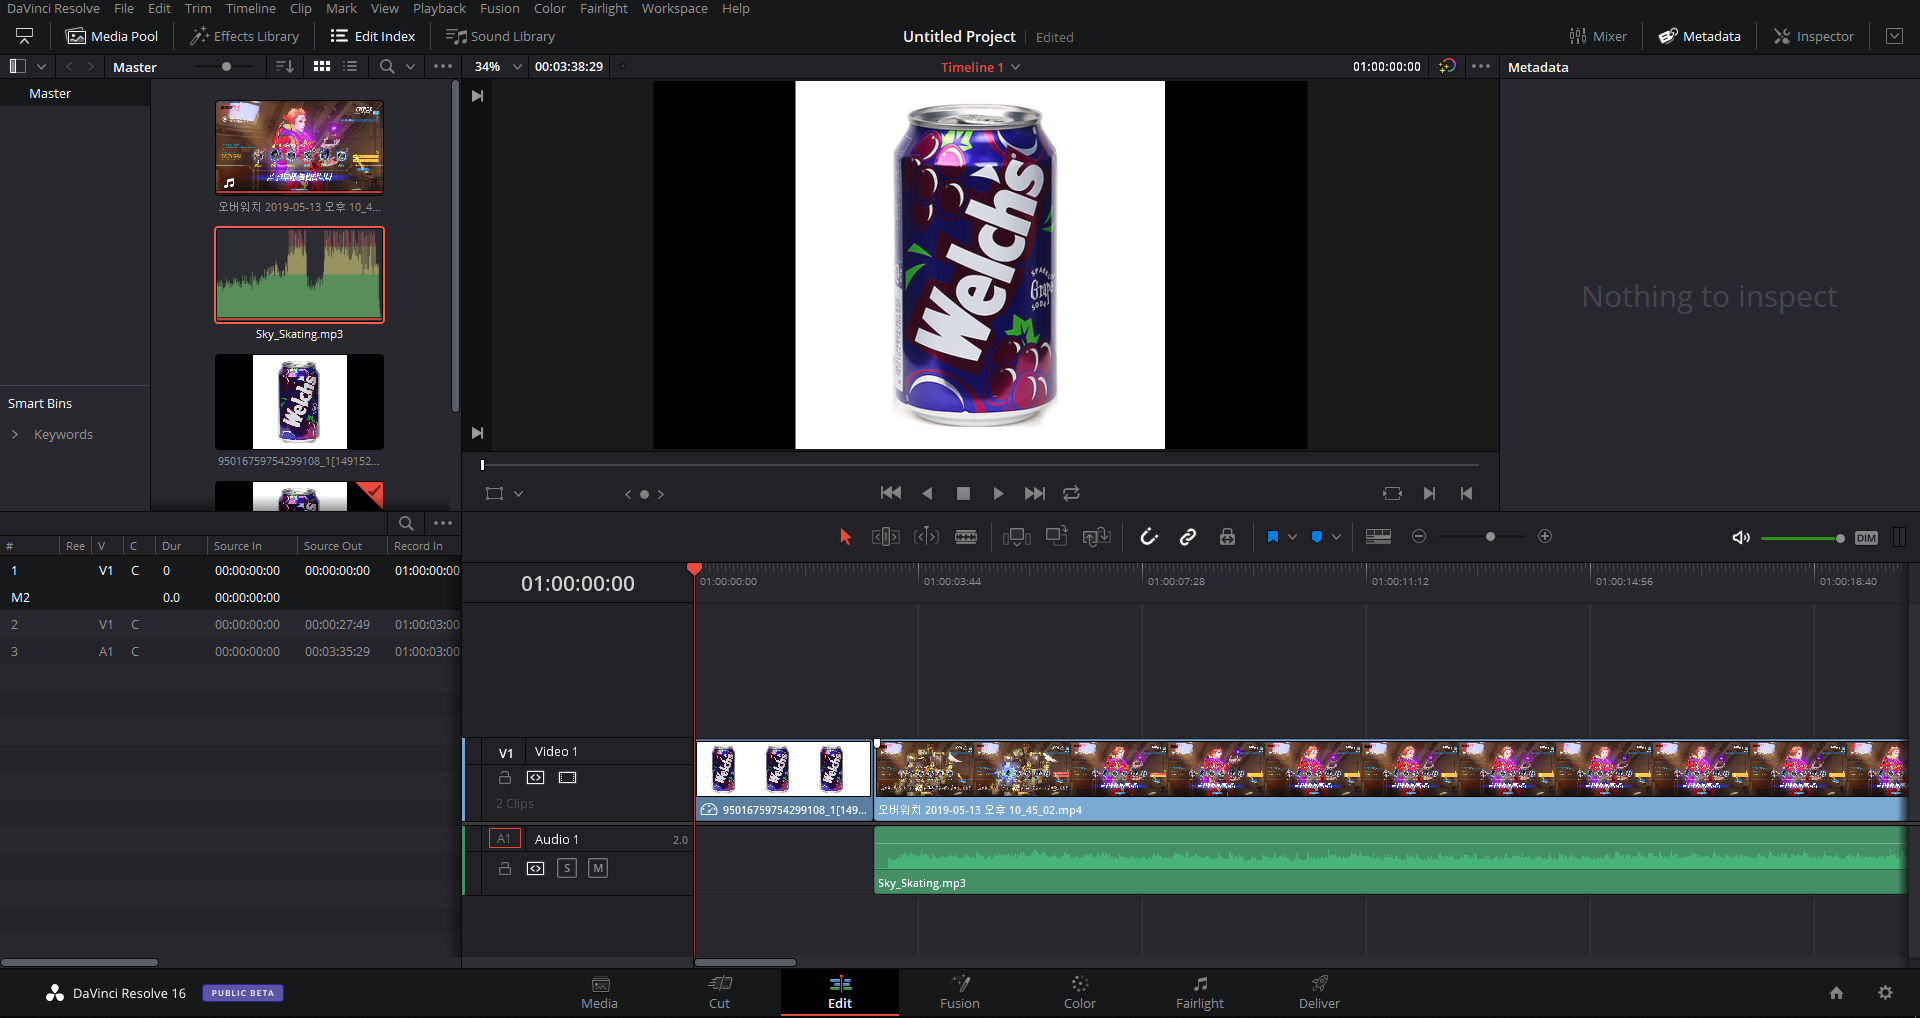Open project manager home icon

point(1836,993)
